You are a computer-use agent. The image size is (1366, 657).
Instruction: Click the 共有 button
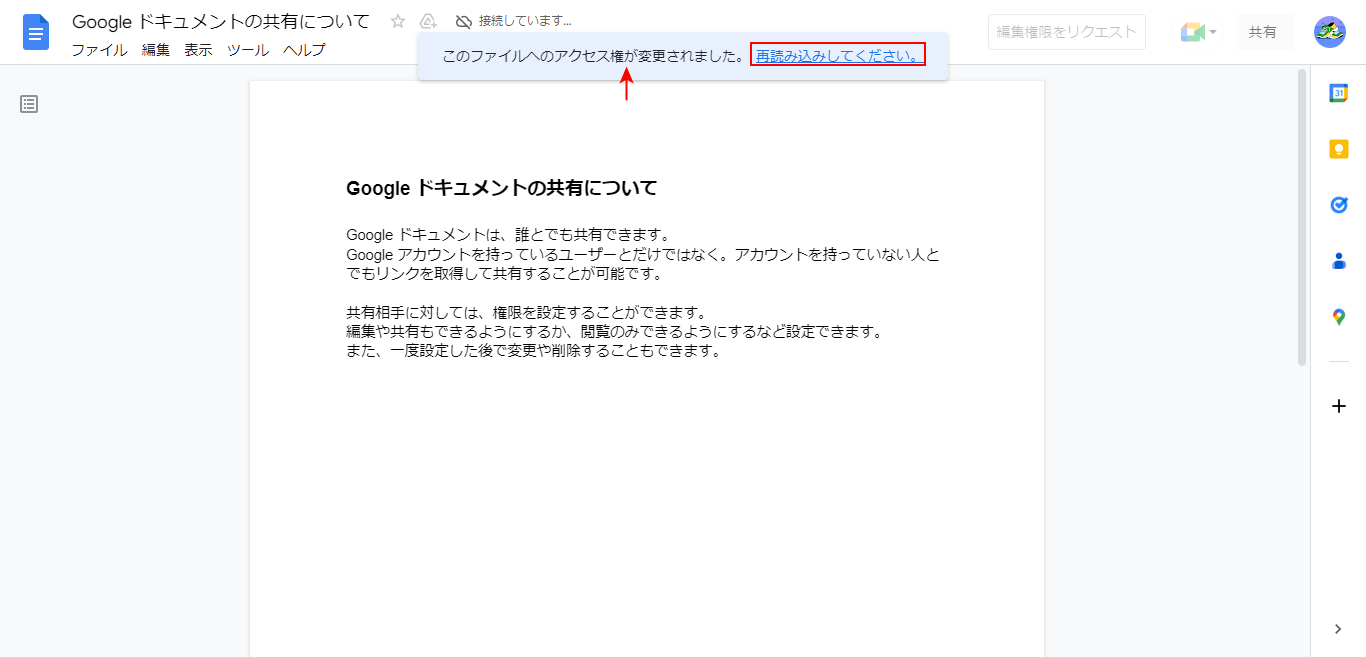point(1263,32)
